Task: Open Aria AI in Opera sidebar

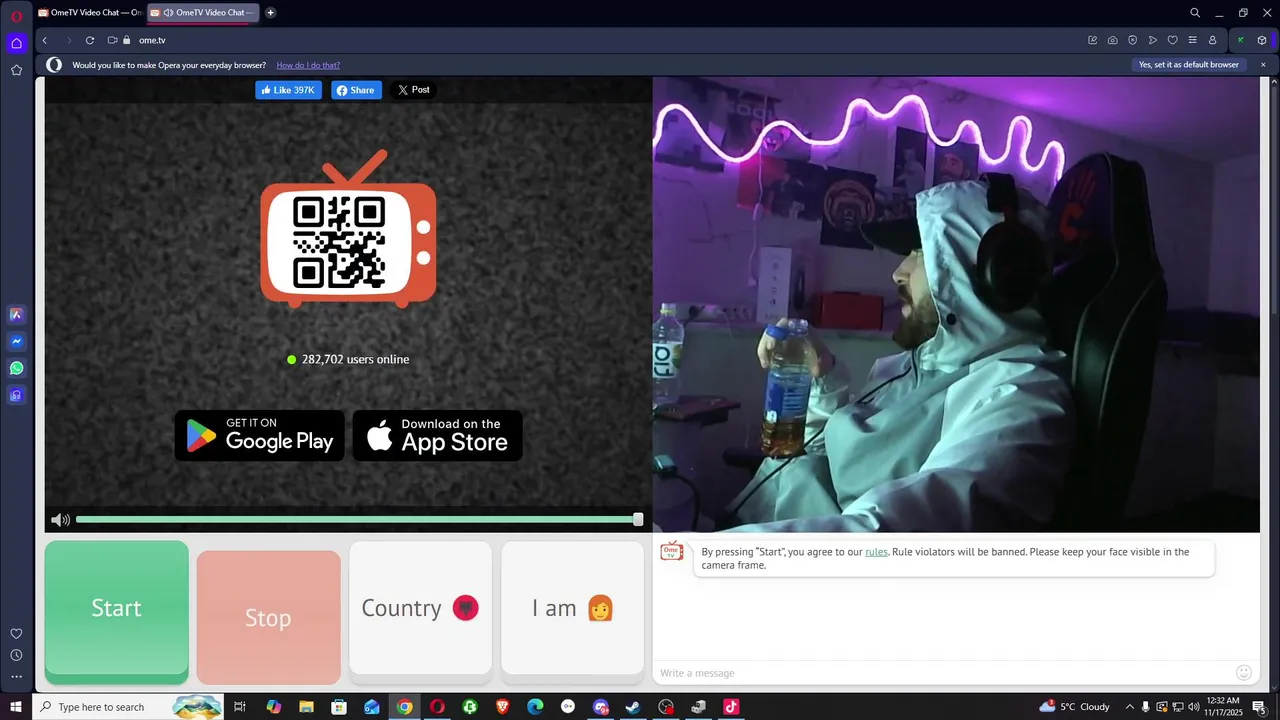Action: [16, 314]
